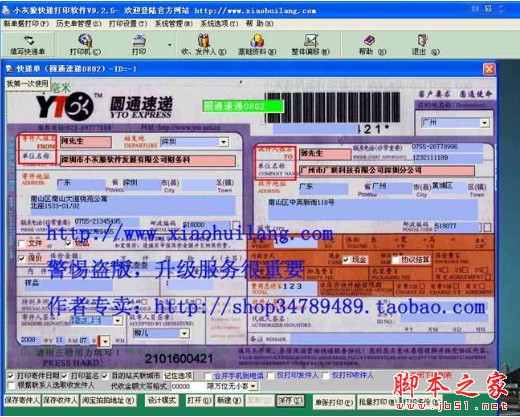The height and width of the screenshot is (417, 520).
Task: Toggle 目的站关联城市 checkbox
Action: (x=105, y=376)
